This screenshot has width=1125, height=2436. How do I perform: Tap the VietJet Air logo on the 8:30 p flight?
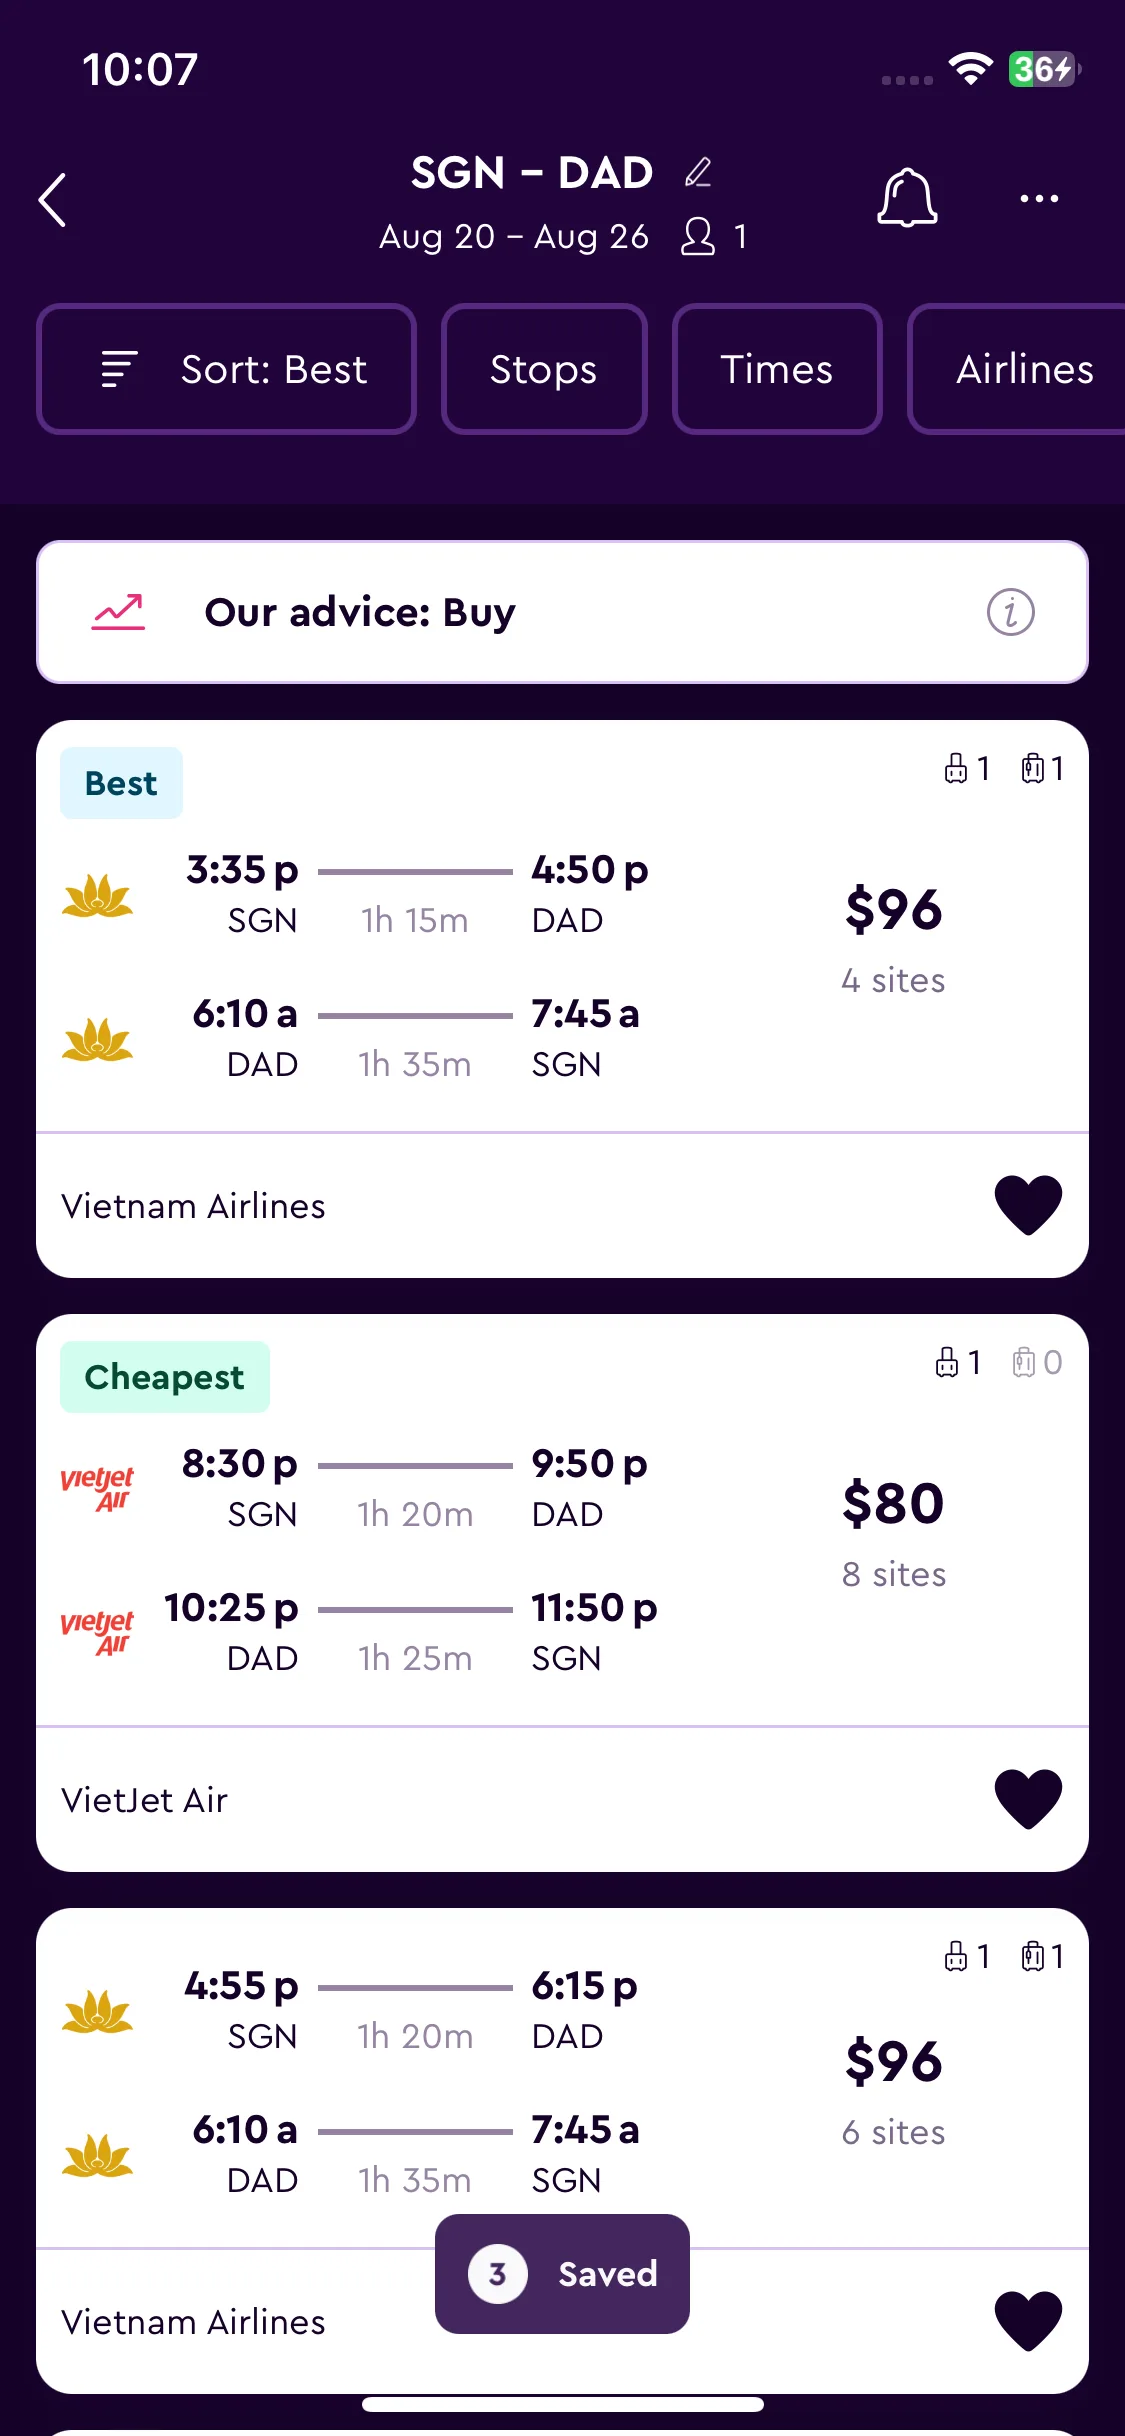click(97, 1488)
